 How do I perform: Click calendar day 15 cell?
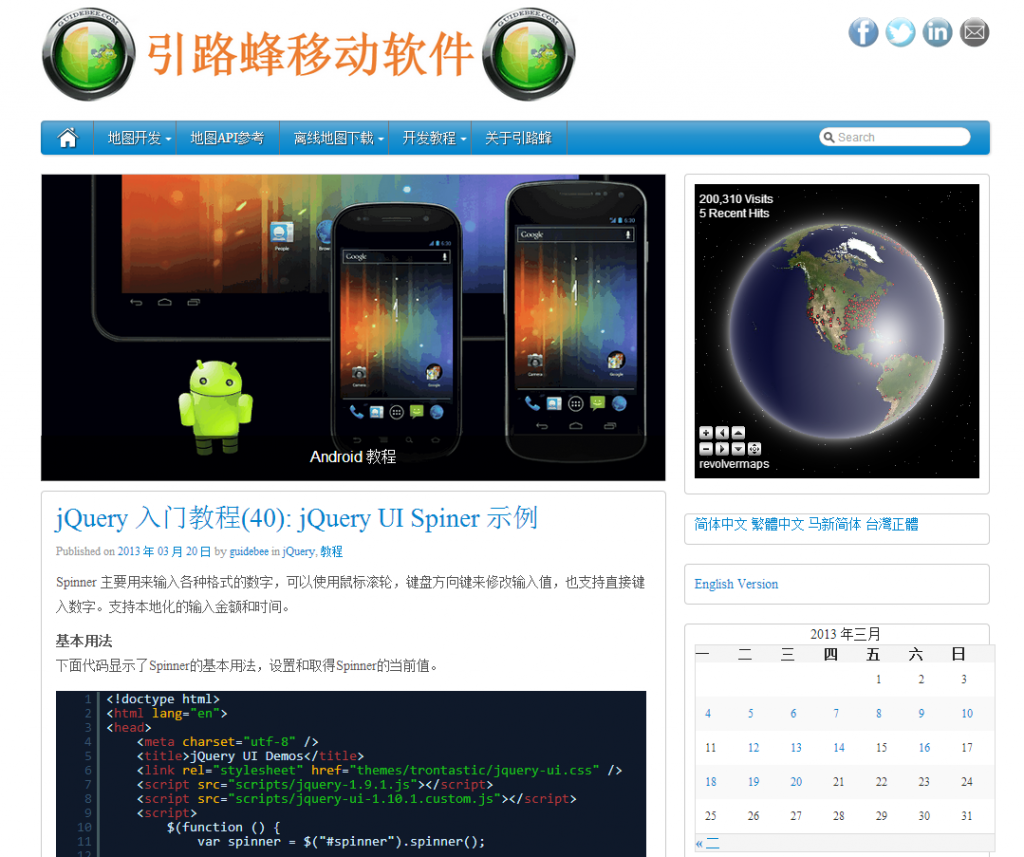[882, 747]
